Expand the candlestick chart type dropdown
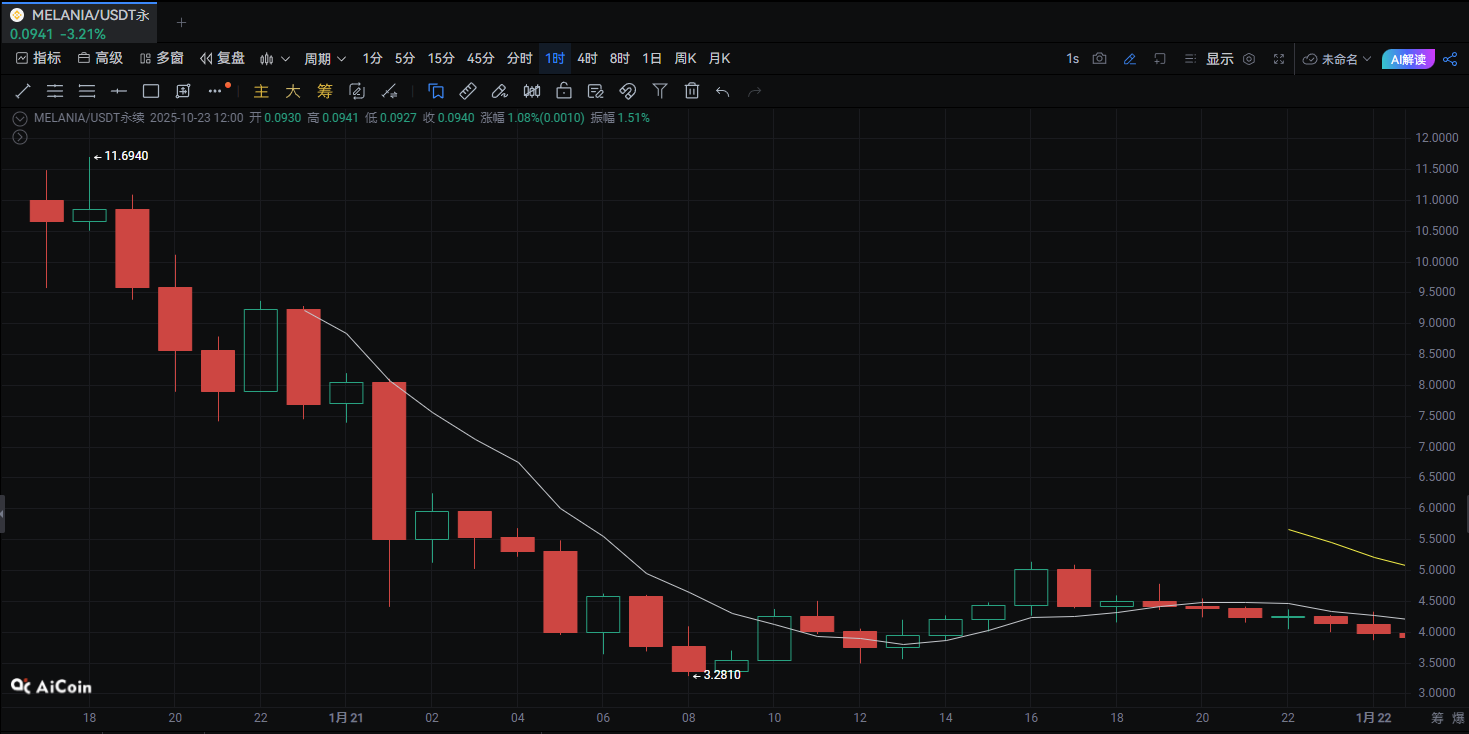Viewport: 1469px width, 734px height. click(x=275, y=59)
